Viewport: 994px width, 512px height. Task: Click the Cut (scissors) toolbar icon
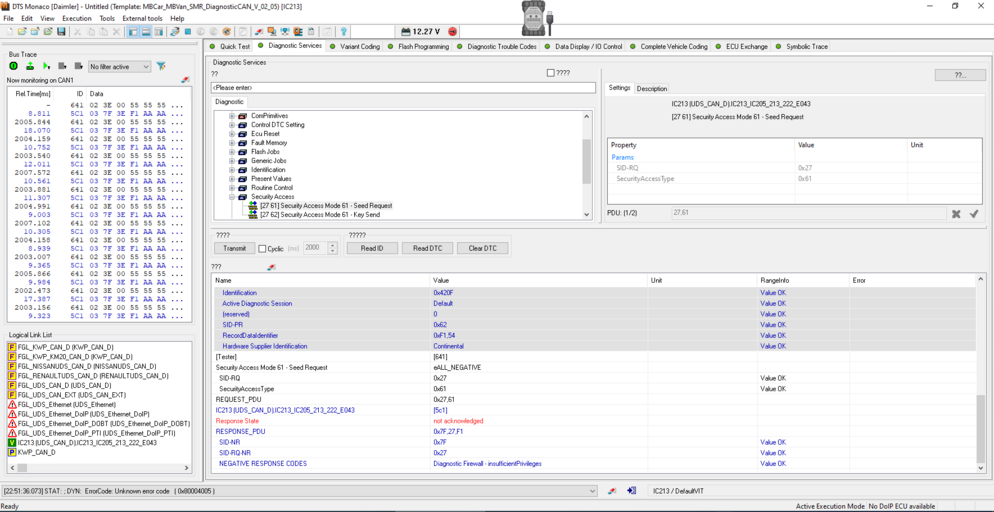pyautogui.click(x=77, y=31)
